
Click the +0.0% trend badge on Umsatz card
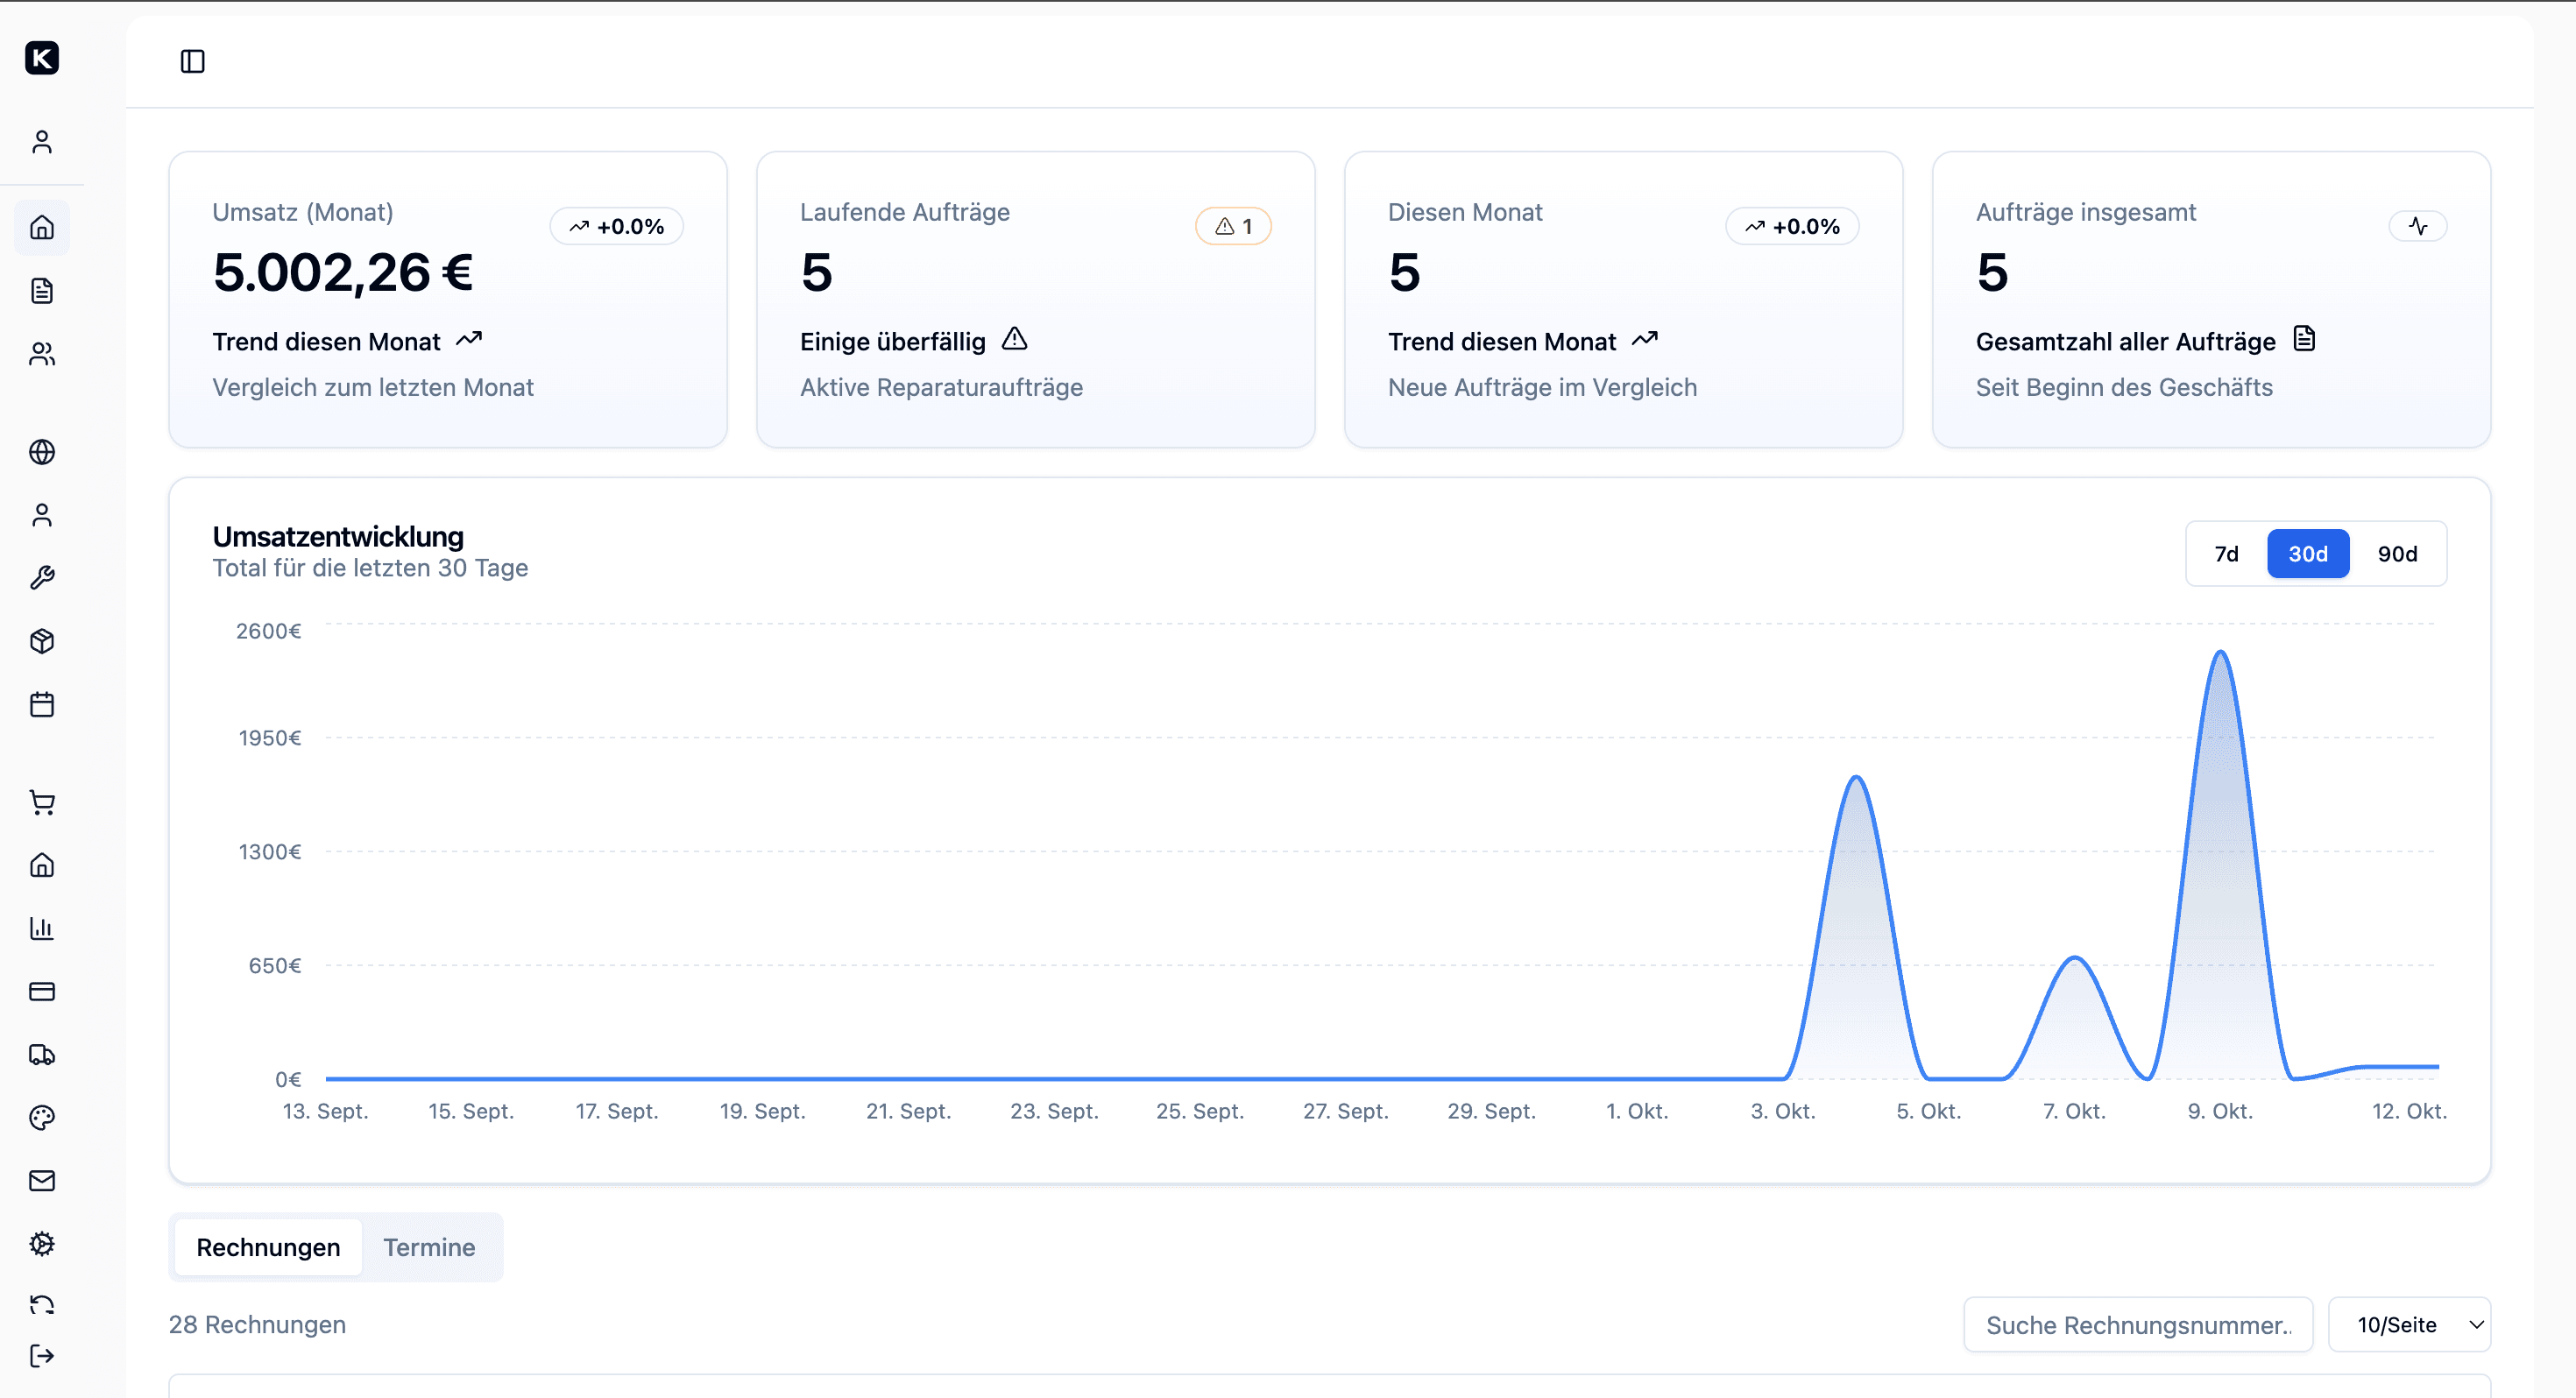pyautogui.click(x=616, y=225)
